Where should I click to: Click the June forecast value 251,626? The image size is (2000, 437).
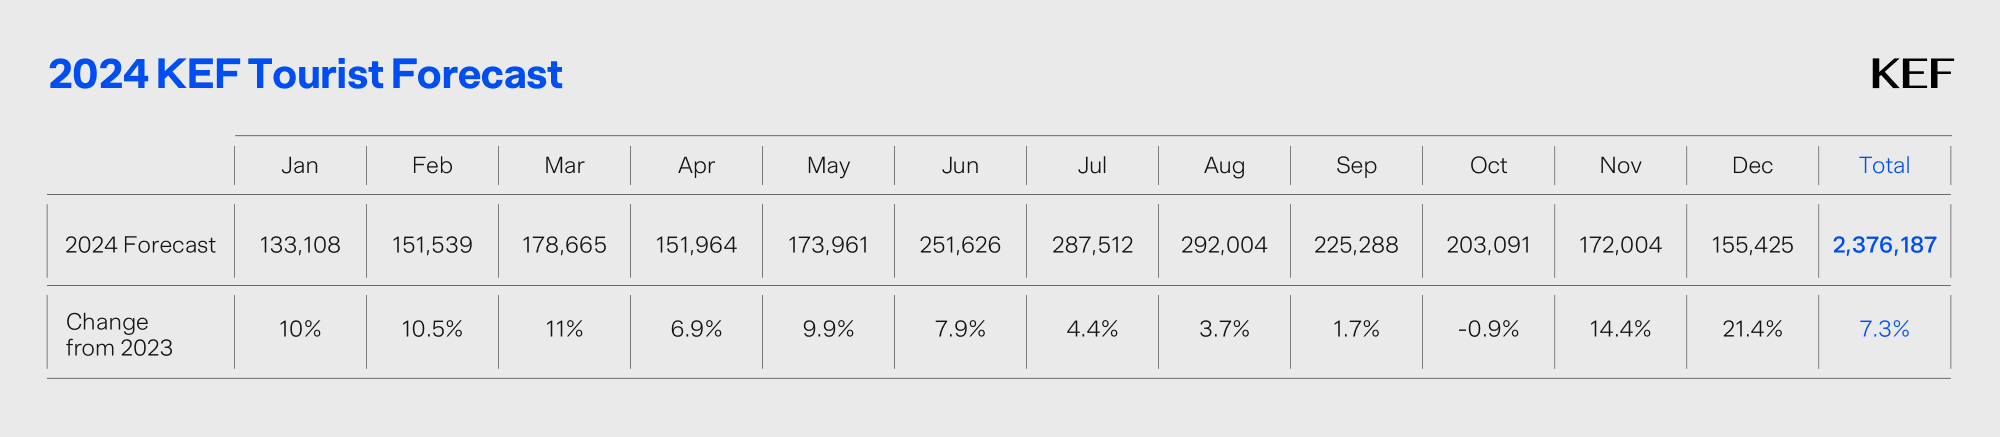pyautogui.click(x=960, y=245)
